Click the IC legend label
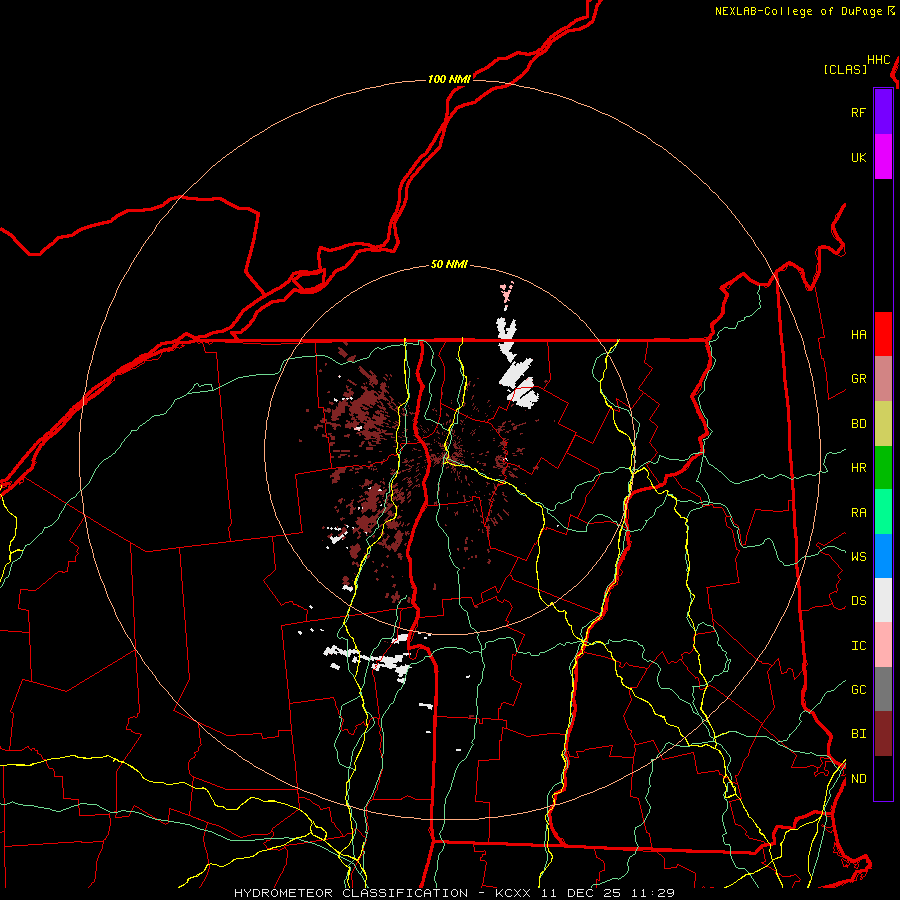The image size is (900, 900). [858, 646]
